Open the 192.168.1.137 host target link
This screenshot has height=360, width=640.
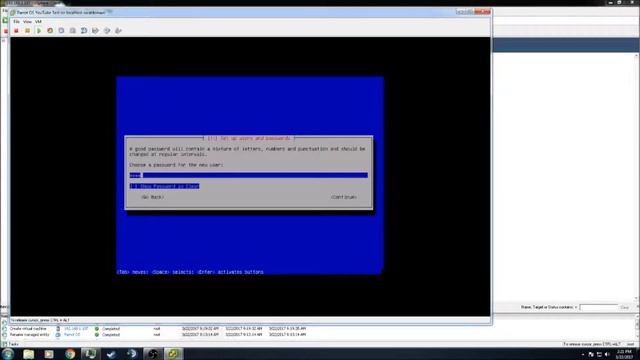[x=76, y=329]
